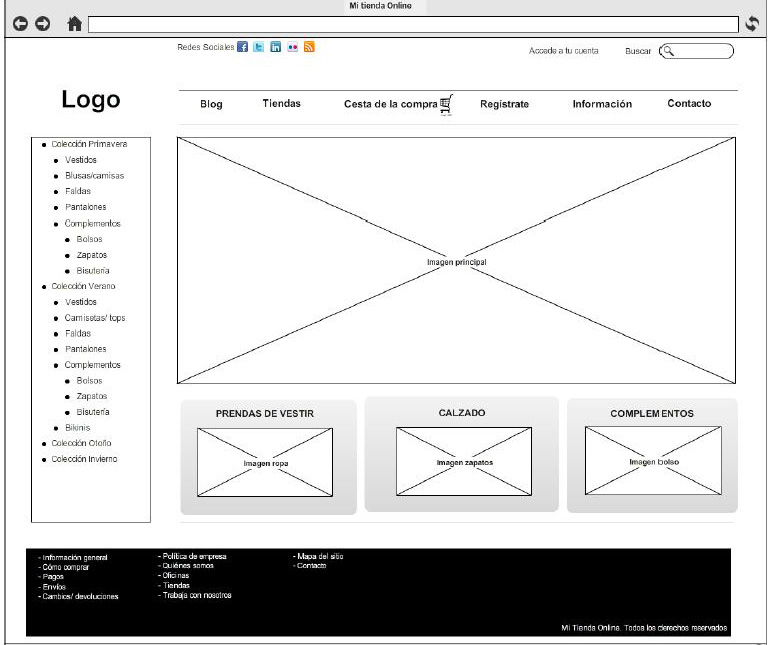Open the Facebook social icon
Screen dimensions: 773x645
243,47
